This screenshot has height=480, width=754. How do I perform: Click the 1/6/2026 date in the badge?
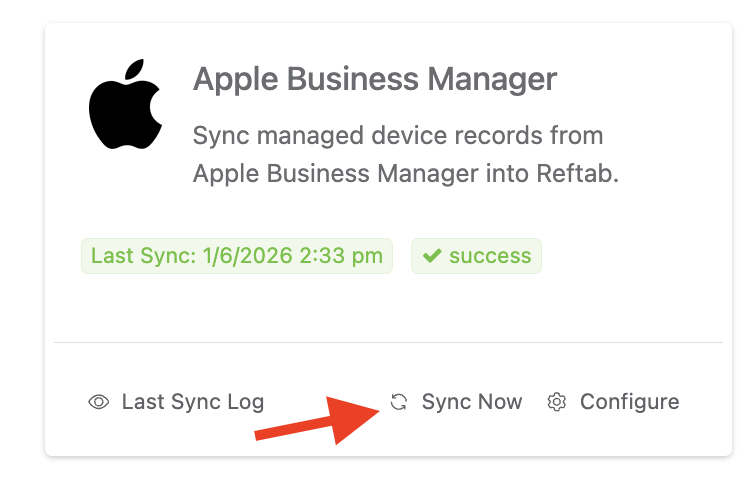[245, 256]
